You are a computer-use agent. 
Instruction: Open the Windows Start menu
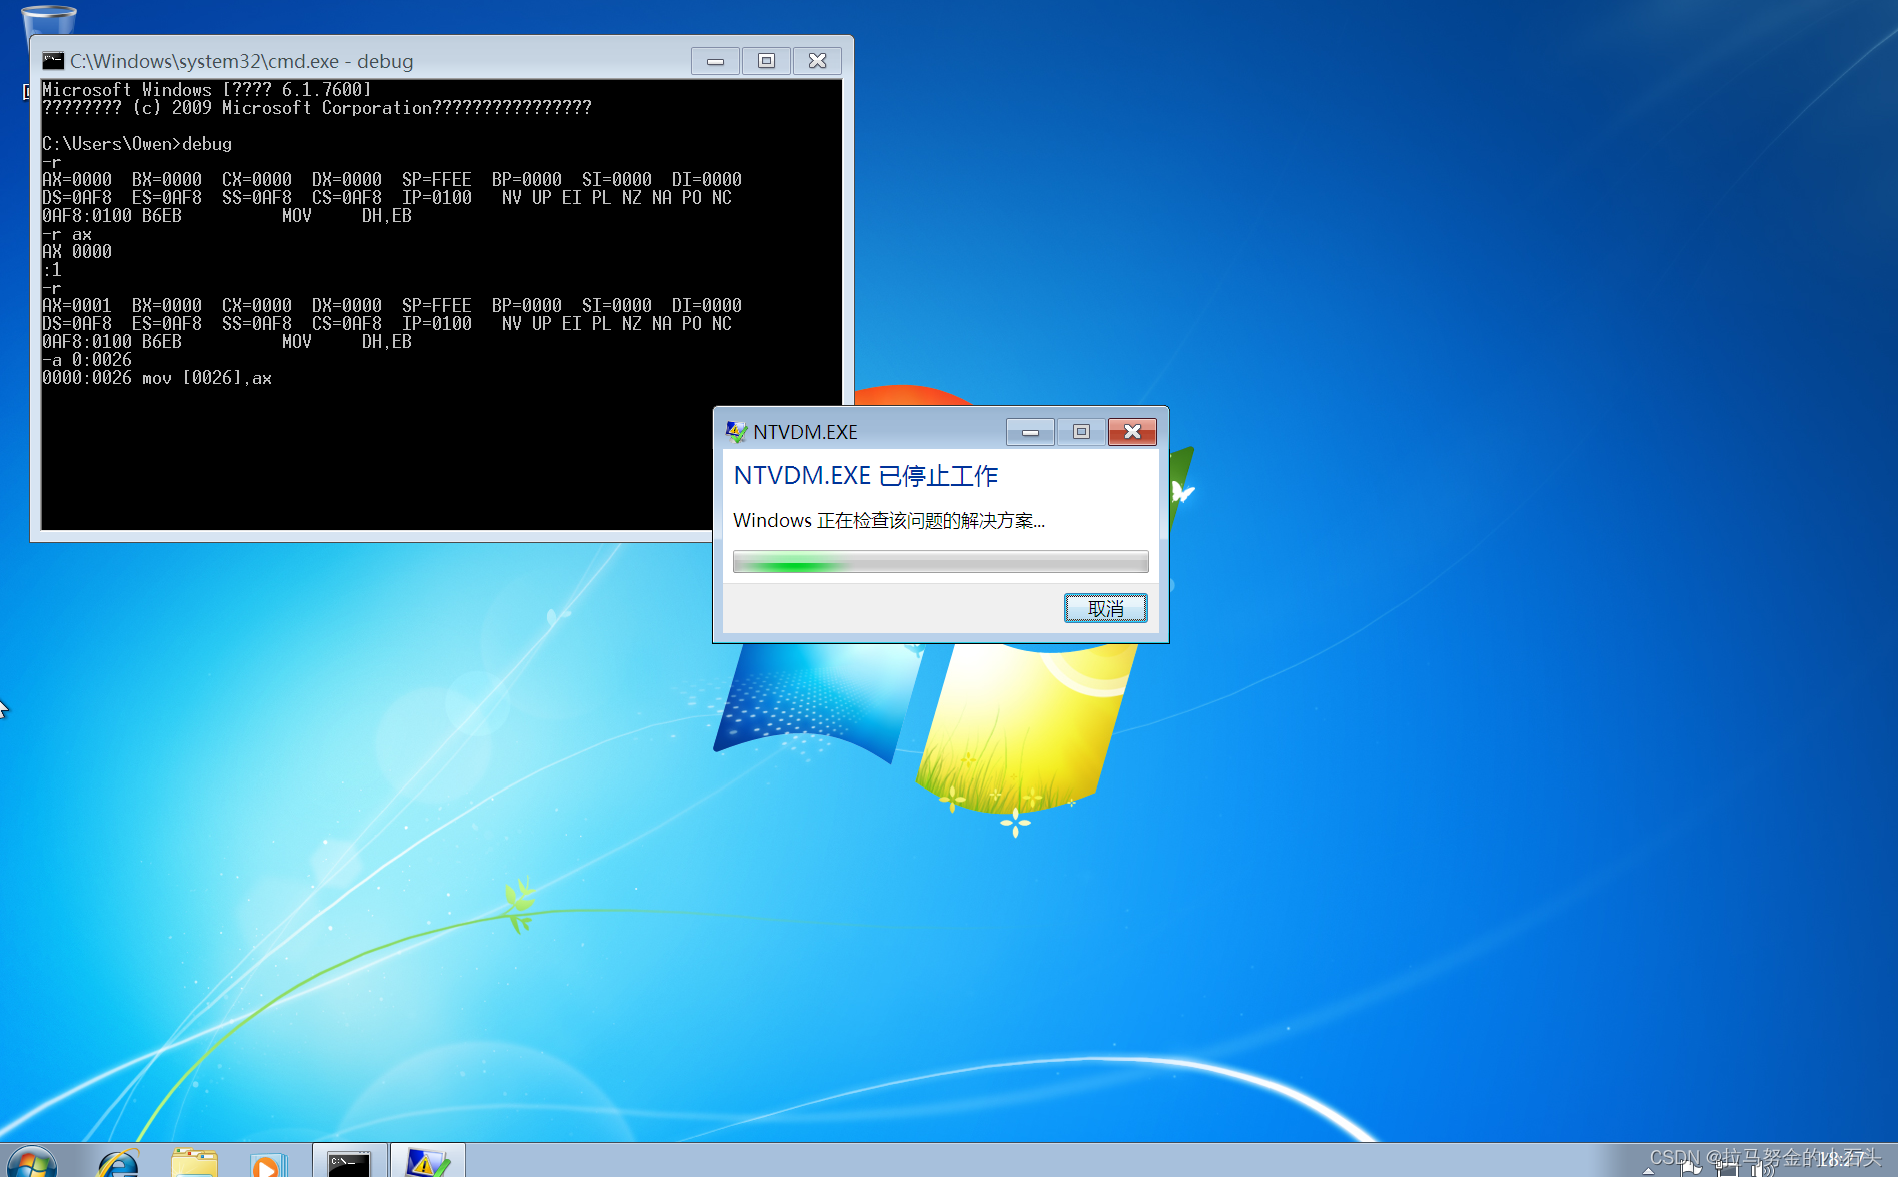click(31, 1163)
